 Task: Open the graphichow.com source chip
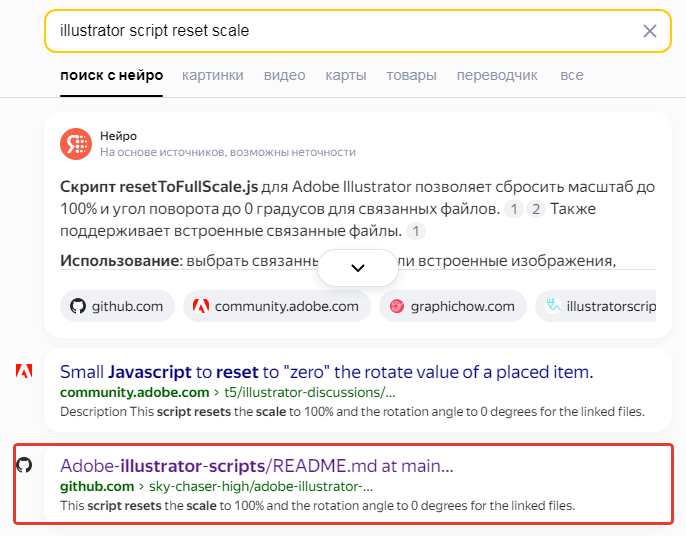click(453, 307)
